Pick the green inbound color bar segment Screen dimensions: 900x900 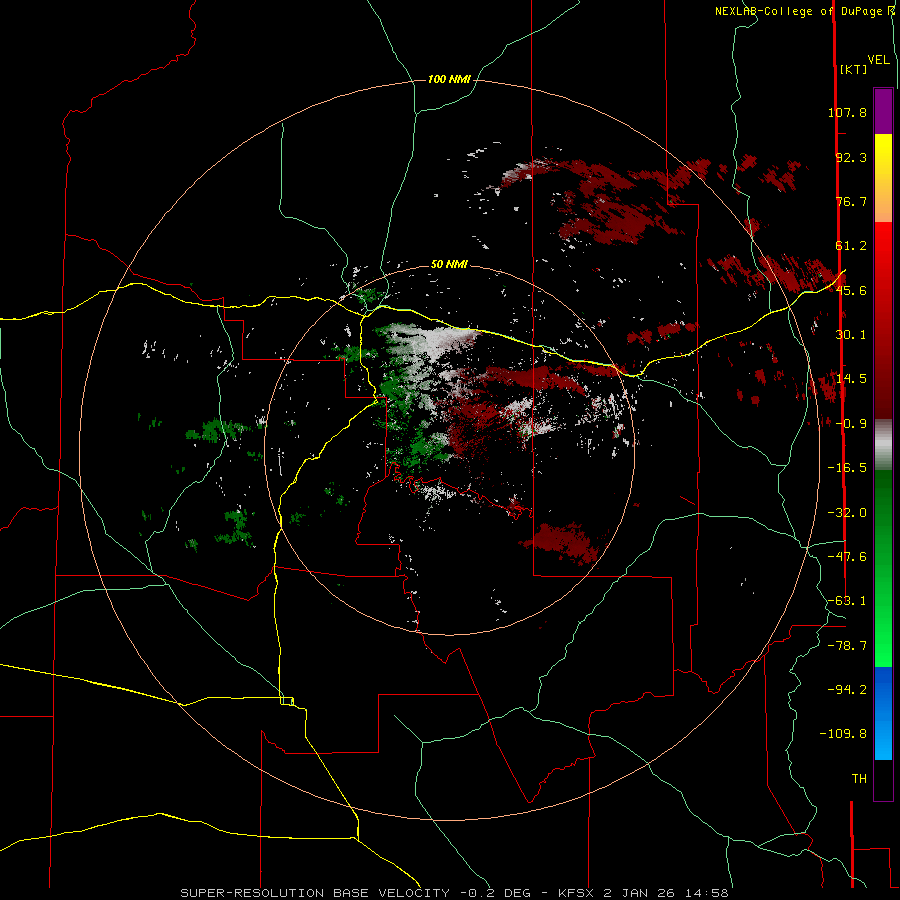[883, 568]
